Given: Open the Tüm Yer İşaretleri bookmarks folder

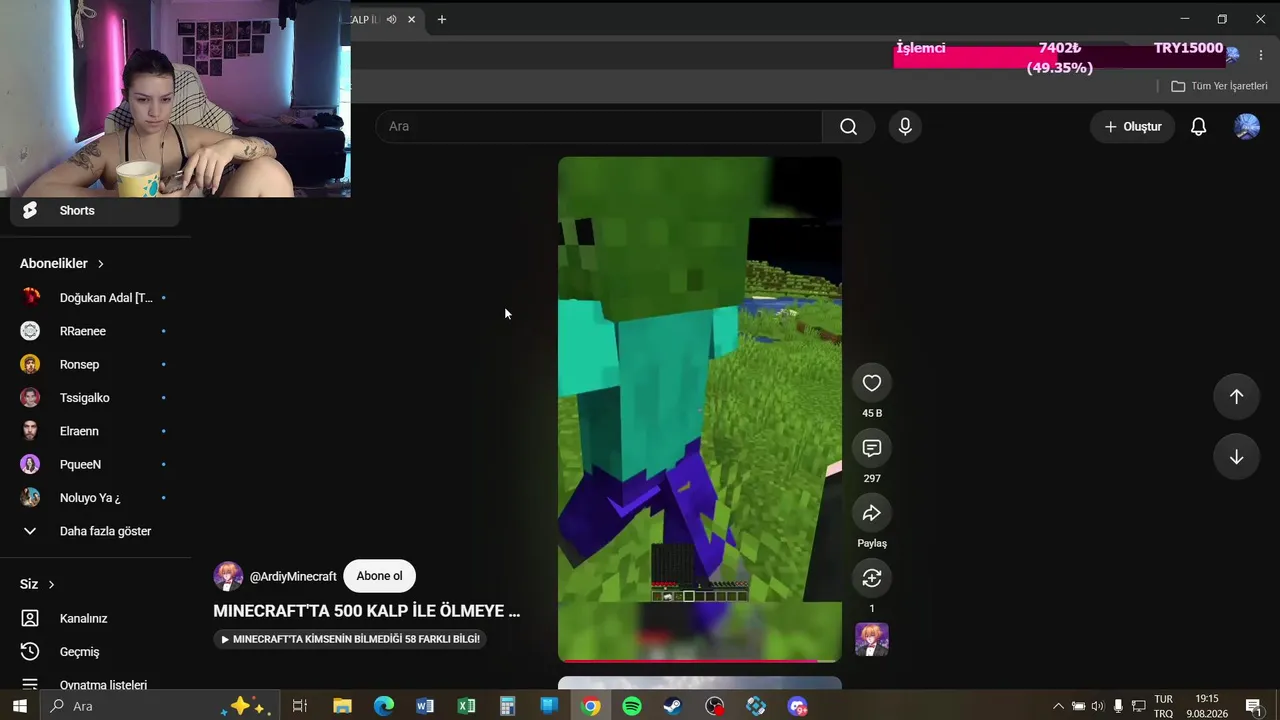Looking at the screenshot, I should click(1219, 86).
